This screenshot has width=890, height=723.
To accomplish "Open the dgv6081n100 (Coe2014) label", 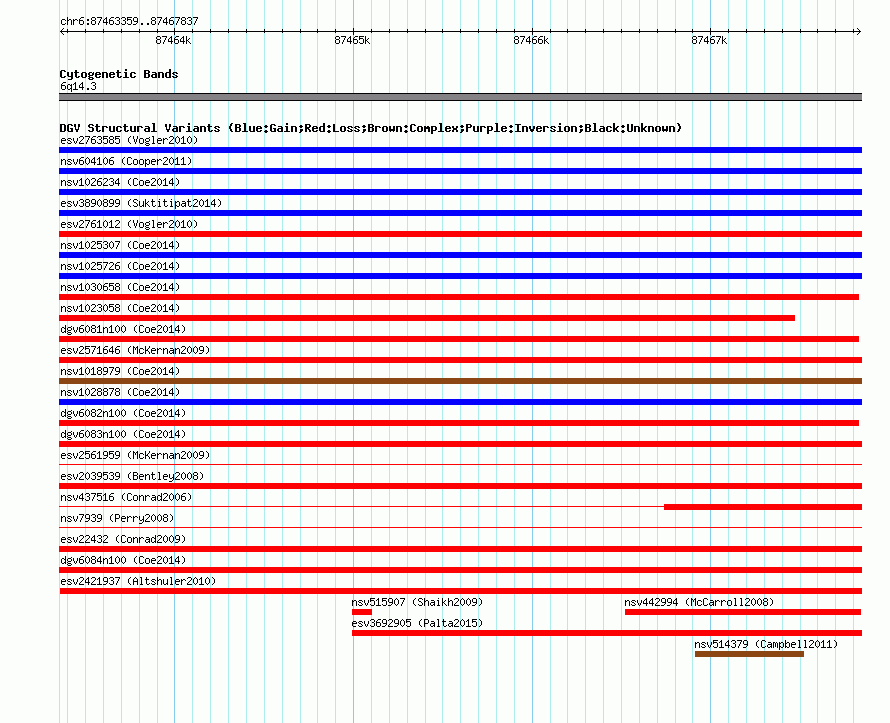I will click(x=123, y=329).
